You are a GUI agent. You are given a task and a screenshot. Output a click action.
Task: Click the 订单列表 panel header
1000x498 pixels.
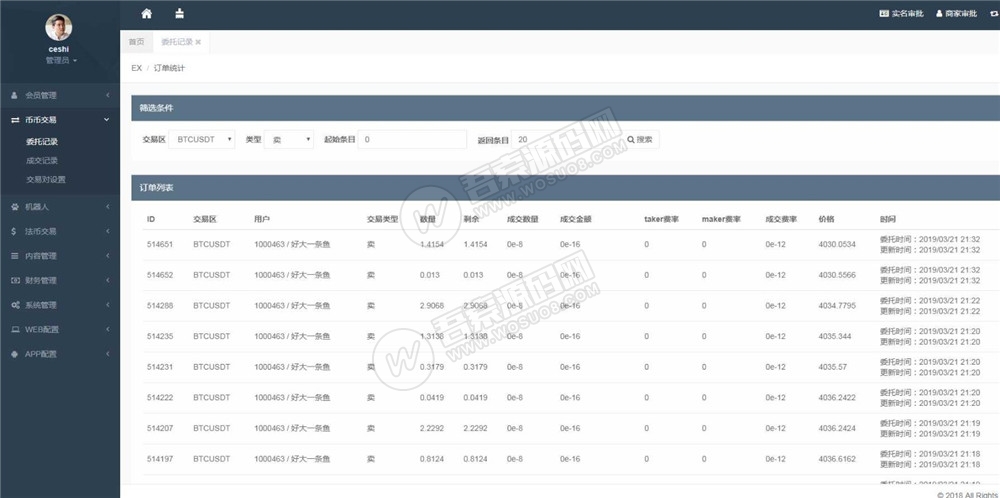pyautogui.click(x=566, y=188)
